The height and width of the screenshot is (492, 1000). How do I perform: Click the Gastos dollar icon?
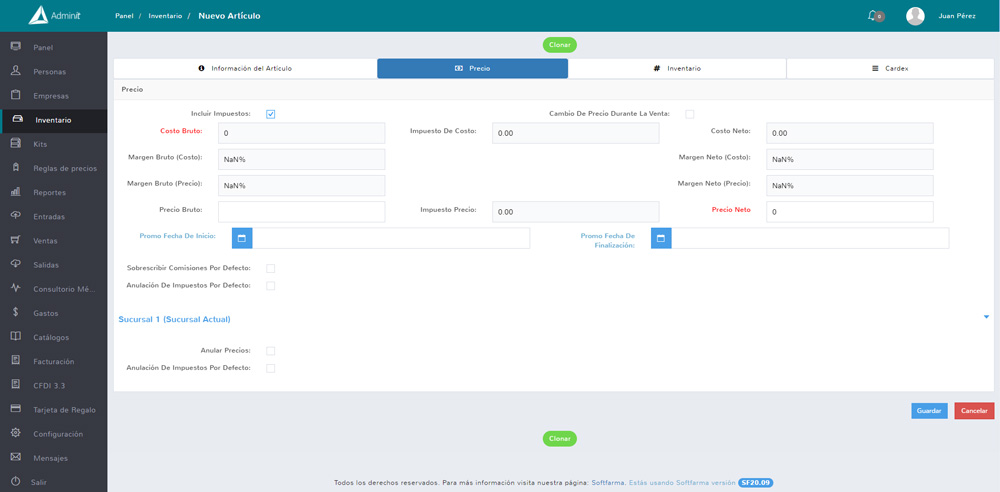pos(16,313)
